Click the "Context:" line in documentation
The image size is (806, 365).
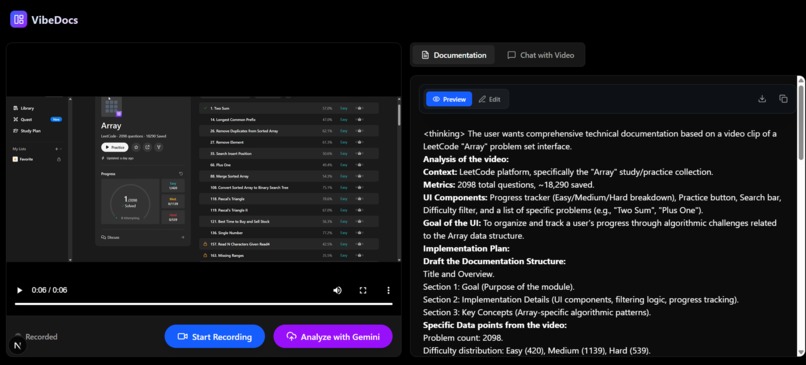pyautogui.click(x=567, y=172)
